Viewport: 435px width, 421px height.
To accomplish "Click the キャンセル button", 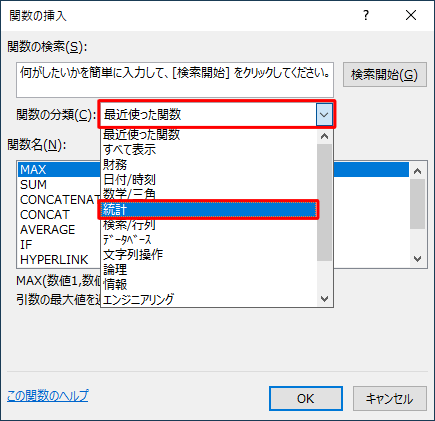I will pos(390,399).
